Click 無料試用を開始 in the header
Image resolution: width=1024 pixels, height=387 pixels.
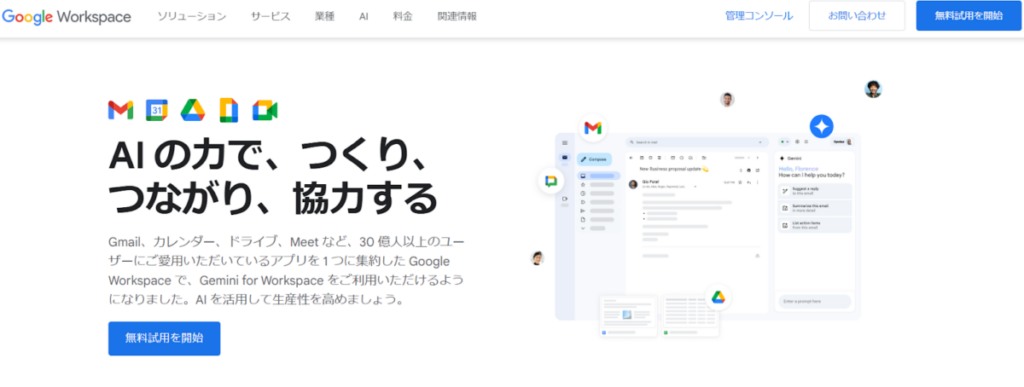[968, 16]
